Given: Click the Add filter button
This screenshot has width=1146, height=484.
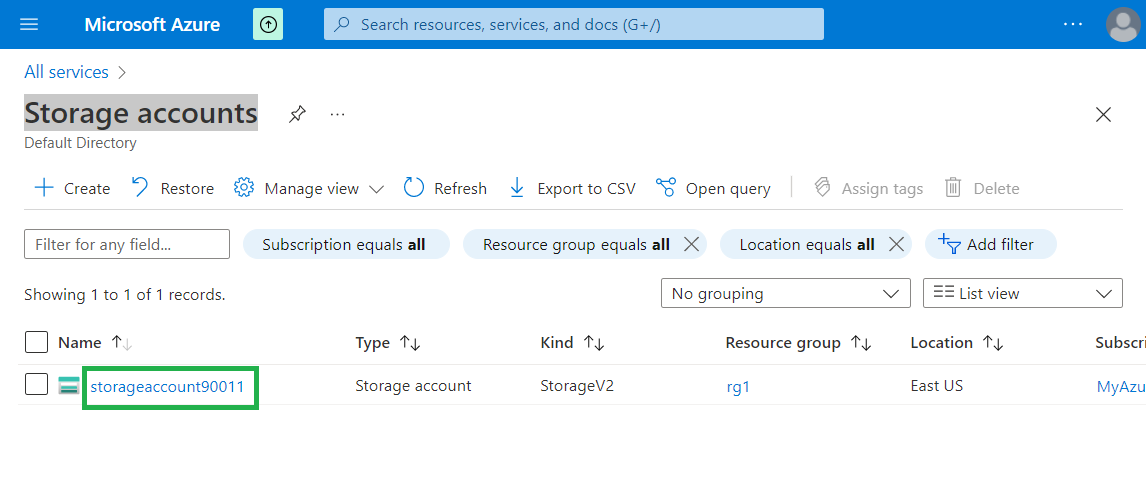Looking at the screenshot, I should tap(990, 244).
